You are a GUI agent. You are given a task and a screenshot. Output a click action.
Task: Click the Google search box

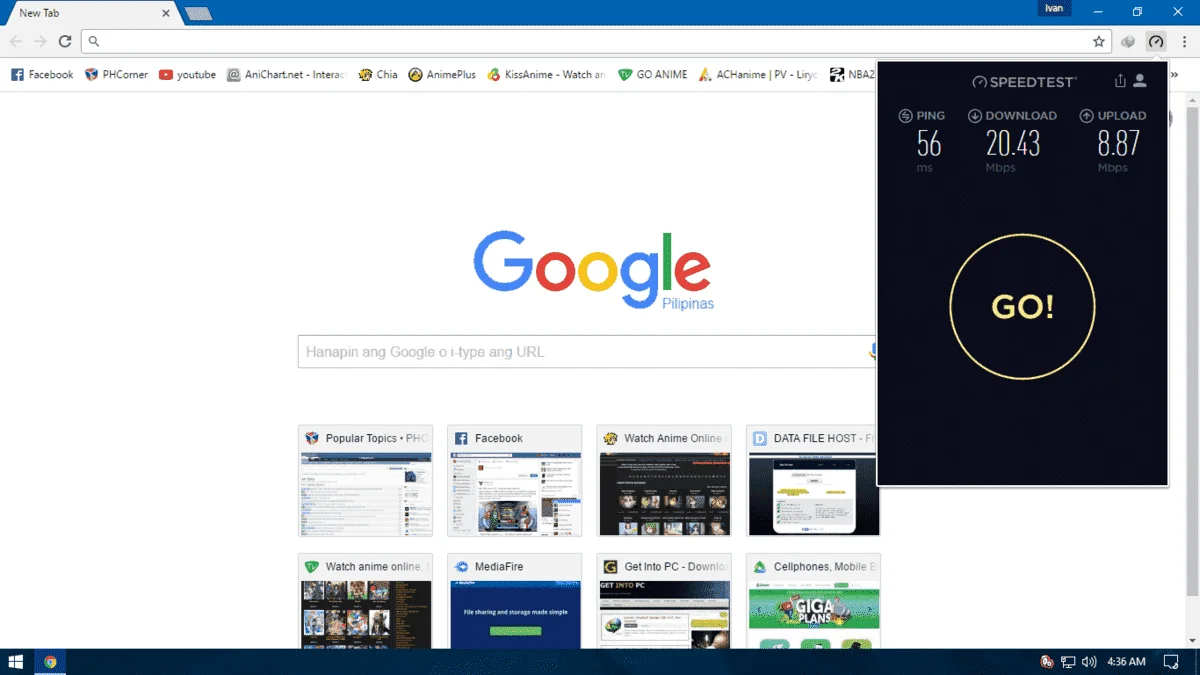click(587, 352)
